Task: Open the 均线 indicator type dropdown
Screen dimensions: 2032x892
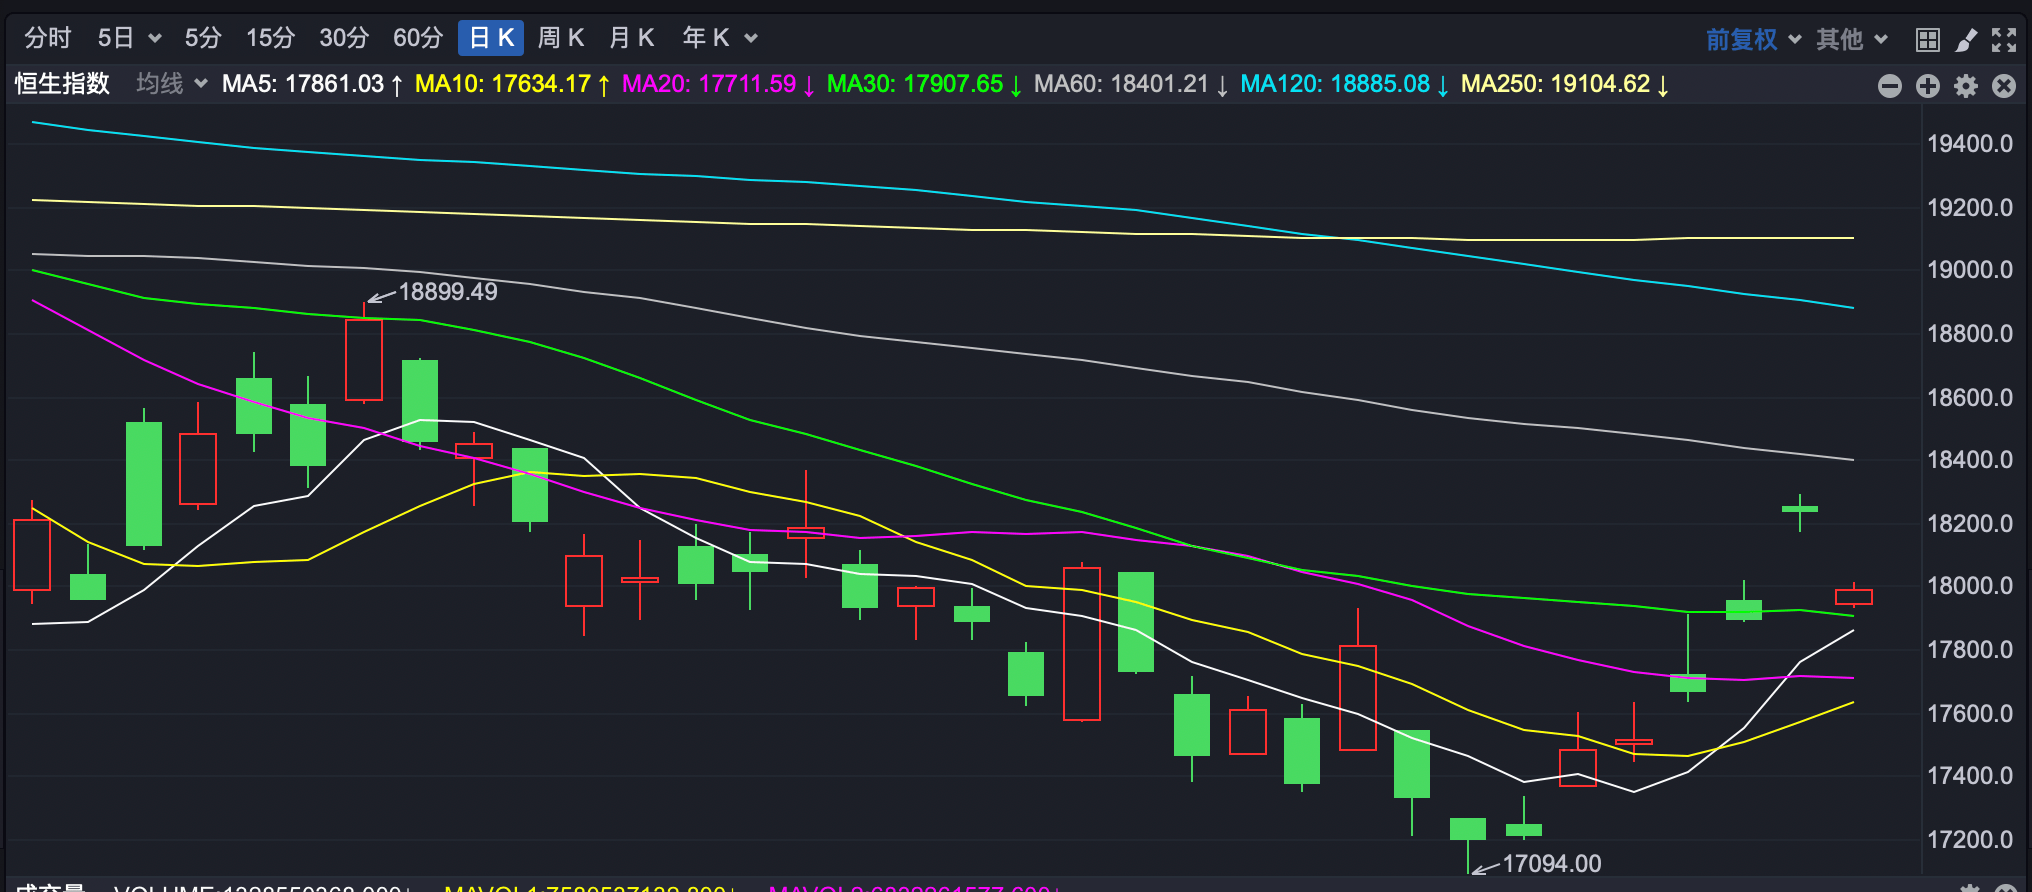Action: 172,84
